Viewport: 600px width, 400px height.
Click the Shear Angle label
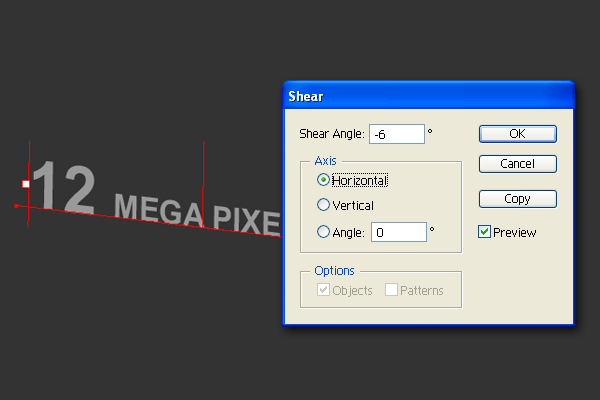[x=332, y=134]
